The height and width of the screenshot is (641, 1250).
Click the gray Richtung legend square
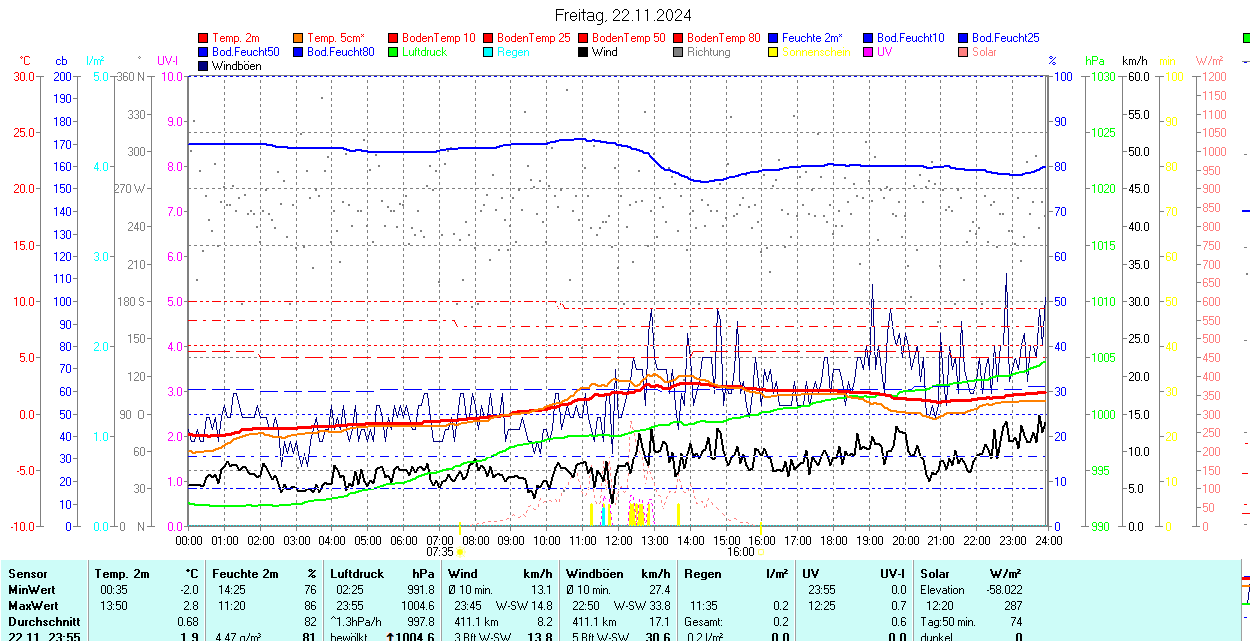679,52
